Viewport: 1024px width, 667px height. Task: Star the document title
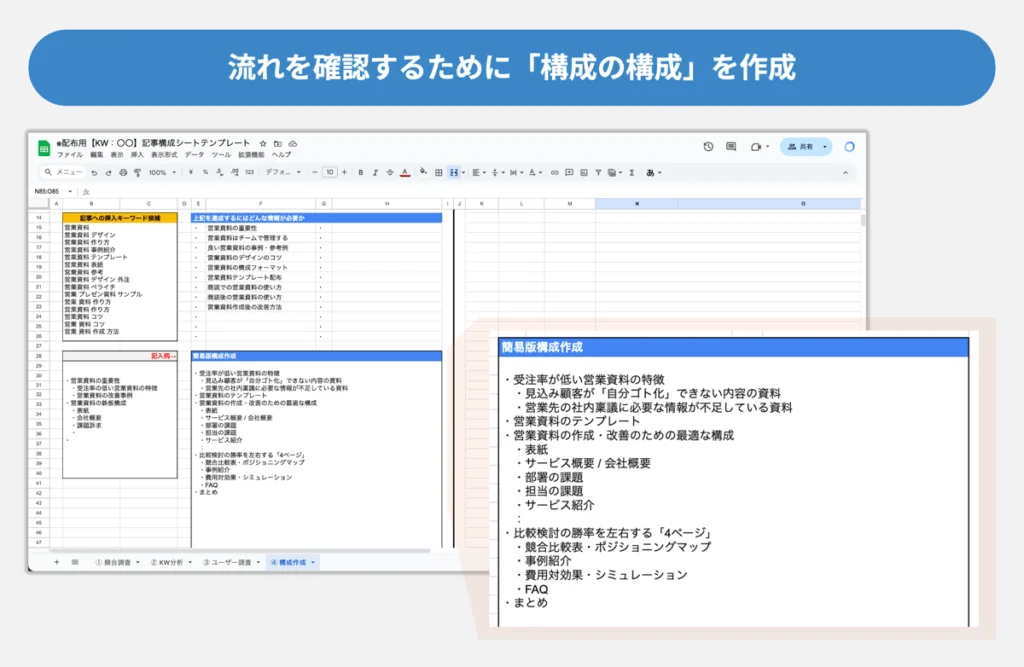pos(263,144)
